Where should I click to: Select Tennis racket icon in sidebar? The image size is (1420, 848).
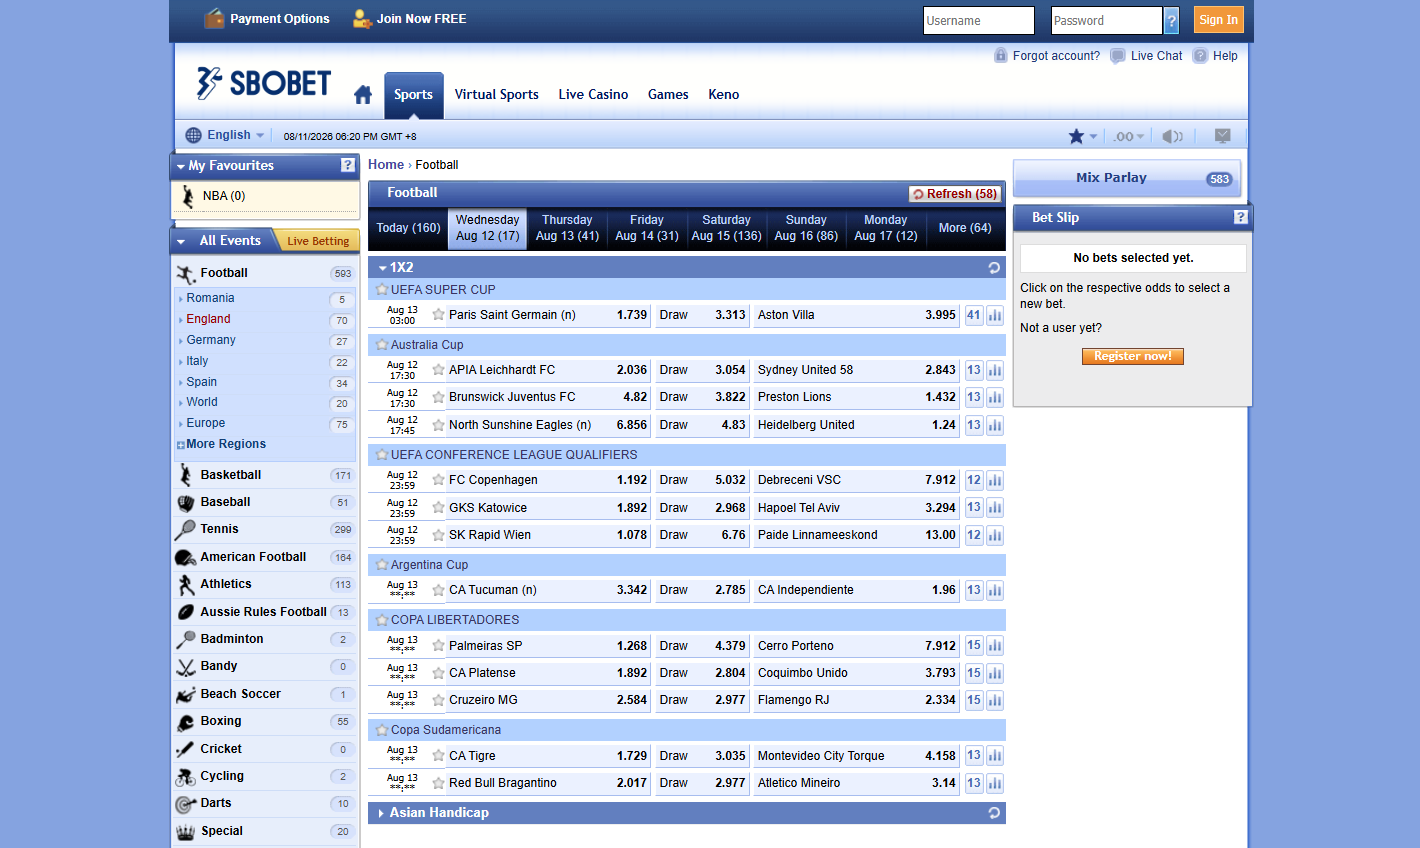[x=185, y=530]
